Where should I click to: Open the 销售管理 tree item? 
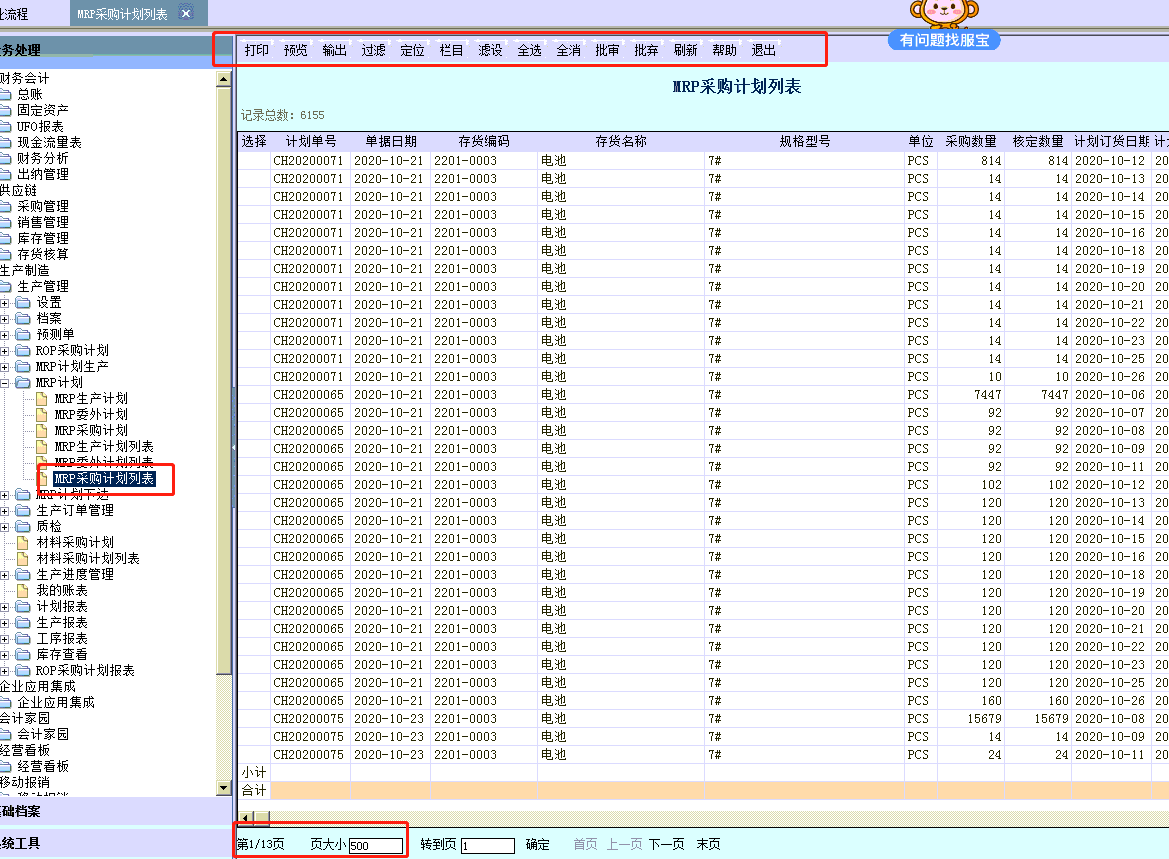[42, 222]
